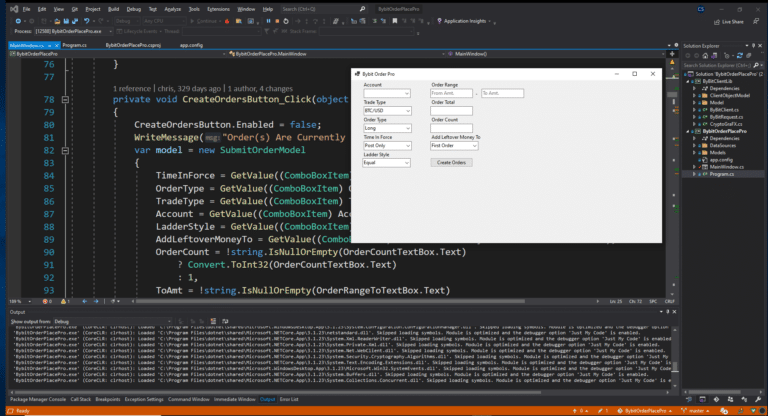Screen dimensions: 768x416
Task: Open the Package Manager Console tab
Action: pyautogui.click(x=38, y=399)
